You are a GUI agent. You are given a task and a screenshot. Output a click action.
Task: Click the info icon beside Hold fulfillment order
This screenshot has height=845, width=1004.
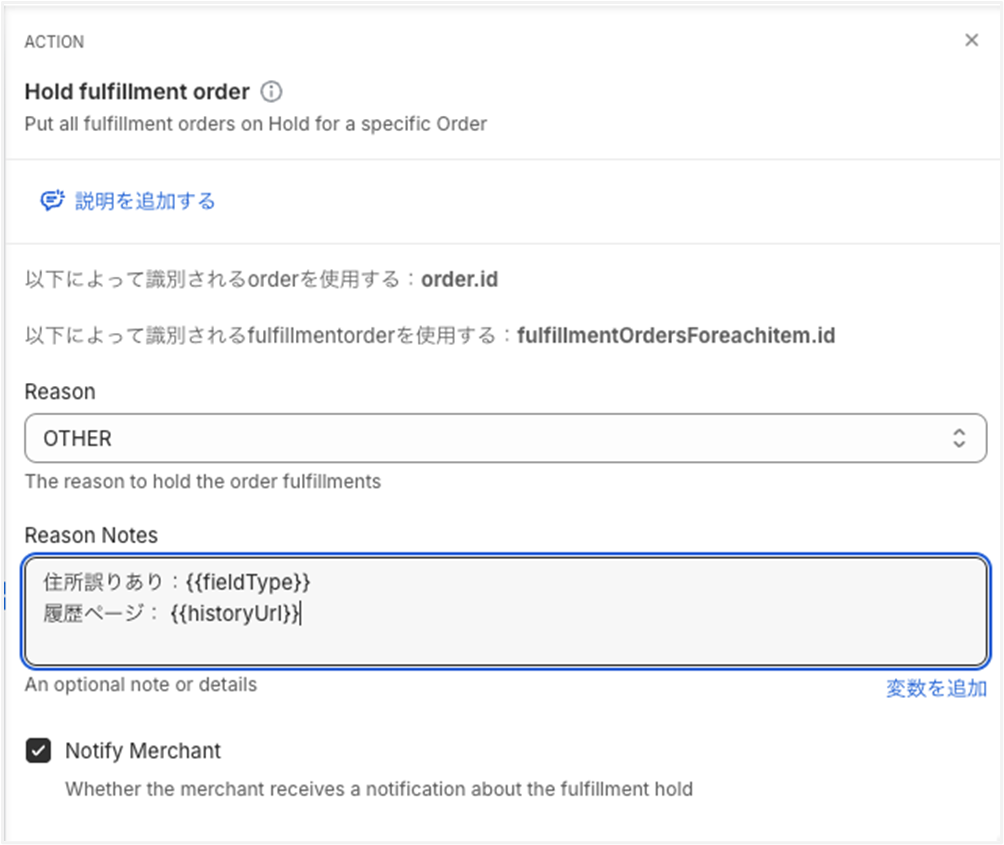(271, 92)
